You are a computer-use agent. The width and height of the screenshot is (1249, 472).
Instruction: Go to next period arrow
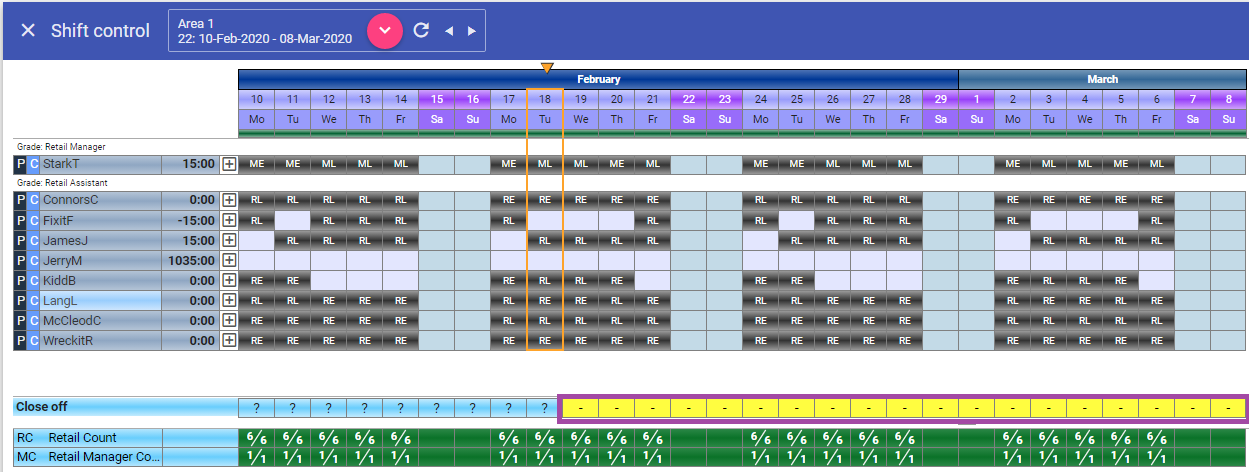tap(471, 31)
